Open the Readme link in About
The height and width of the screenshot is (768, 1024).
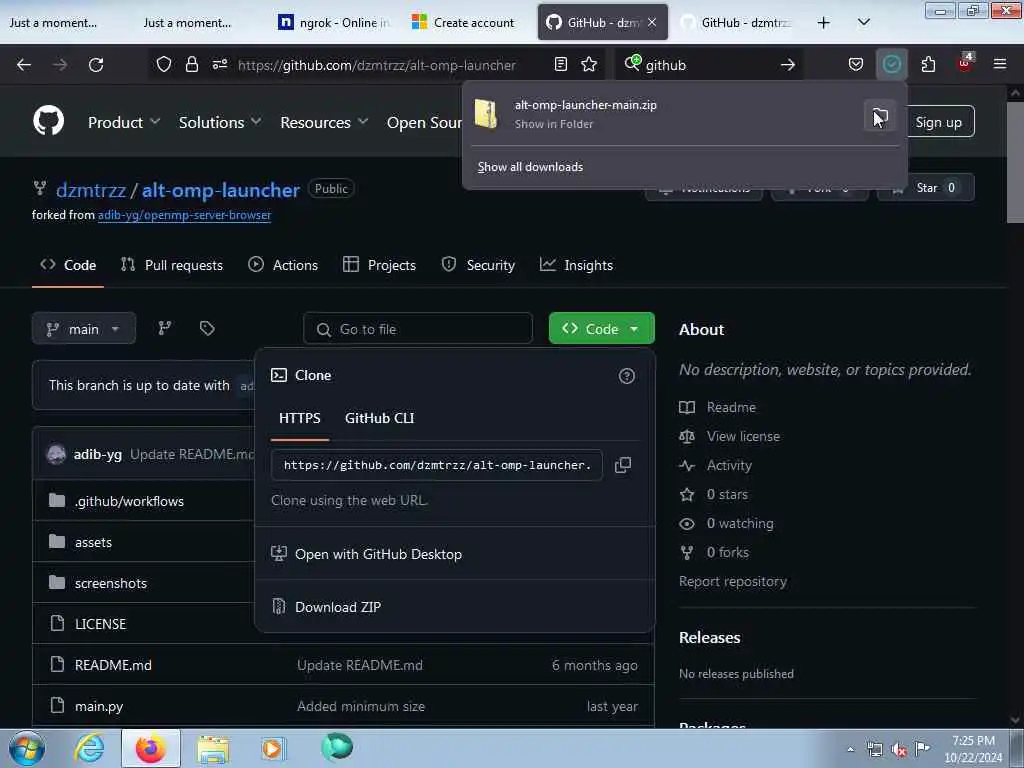731,407
